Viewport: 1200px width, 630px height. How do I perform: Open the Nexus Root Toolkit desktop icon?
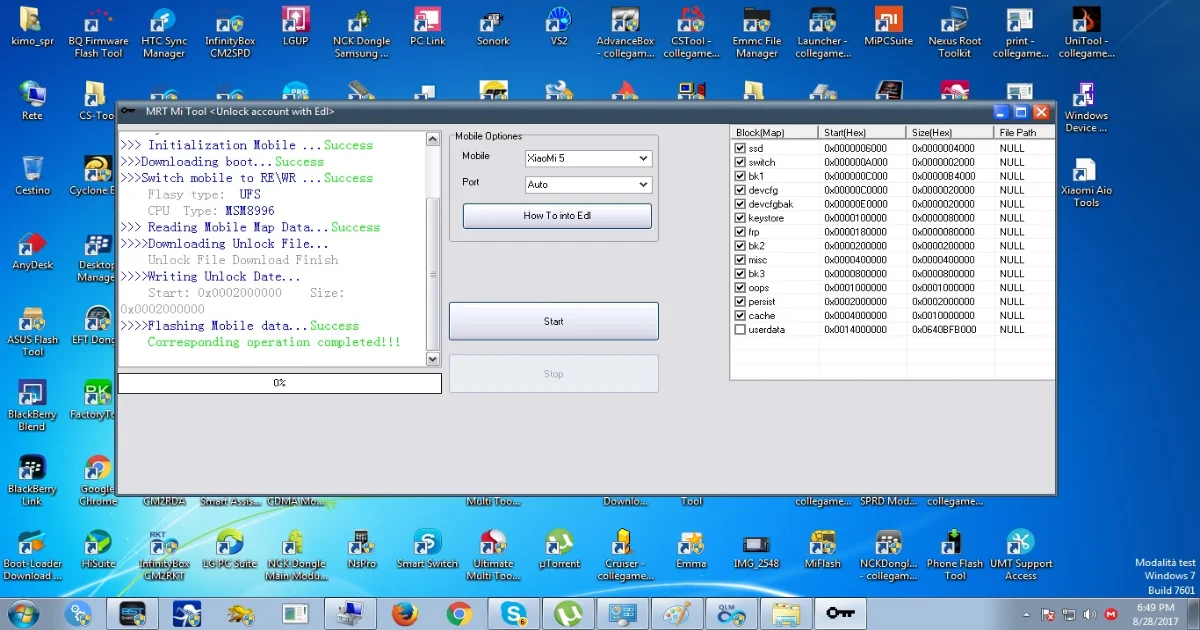click(x=955, y=32)
